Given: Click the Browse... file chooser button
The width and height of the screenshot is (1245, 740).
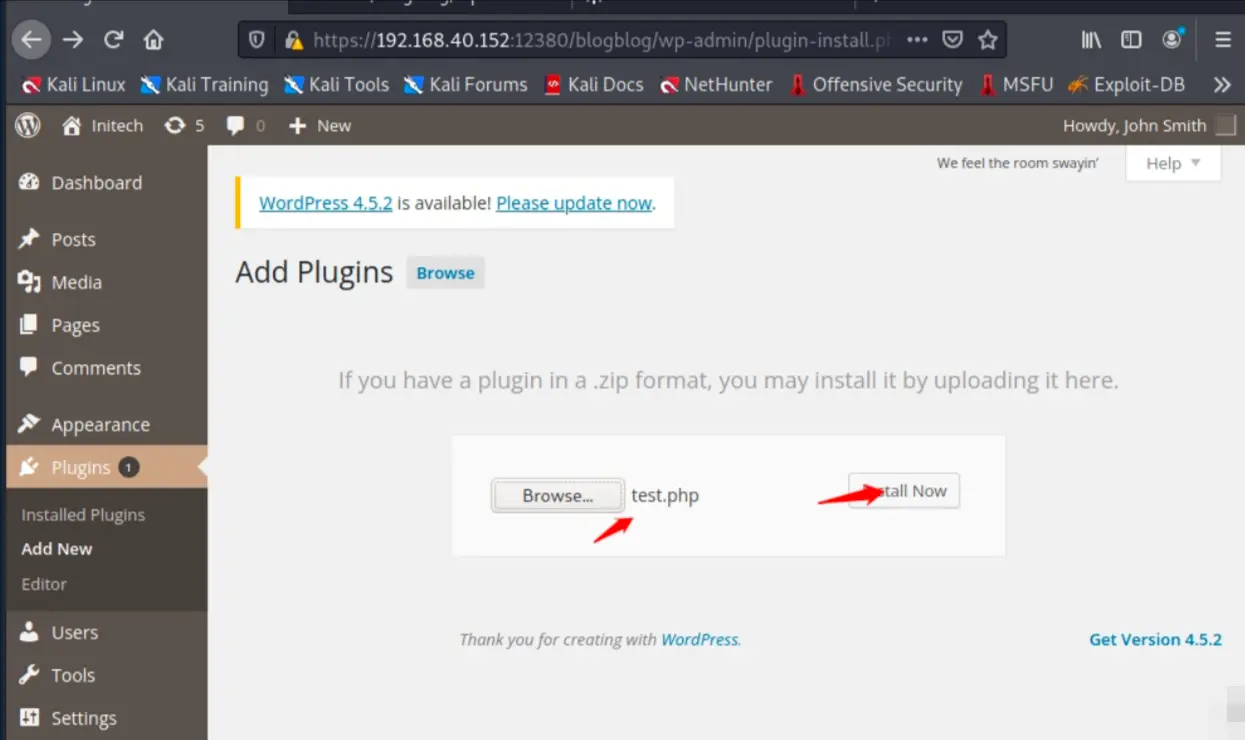Looking at the screenshot, I should coord(557,496).
